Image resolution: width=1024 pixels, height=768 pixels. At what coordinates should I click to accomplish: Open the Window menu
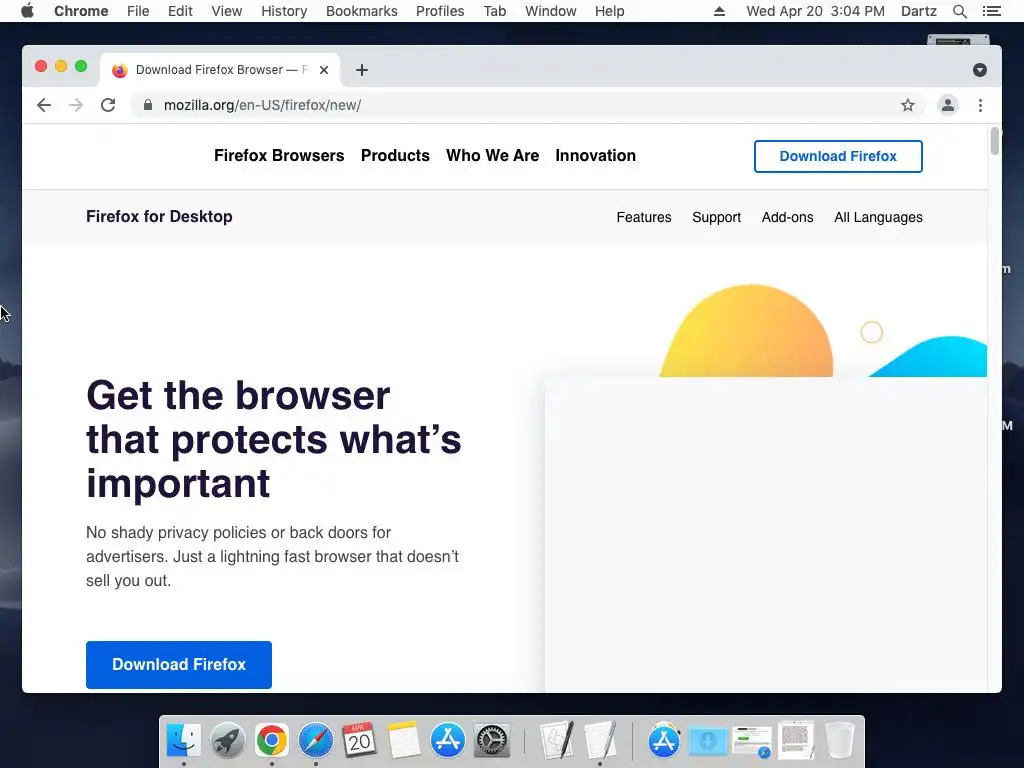[x=551, y=11]
